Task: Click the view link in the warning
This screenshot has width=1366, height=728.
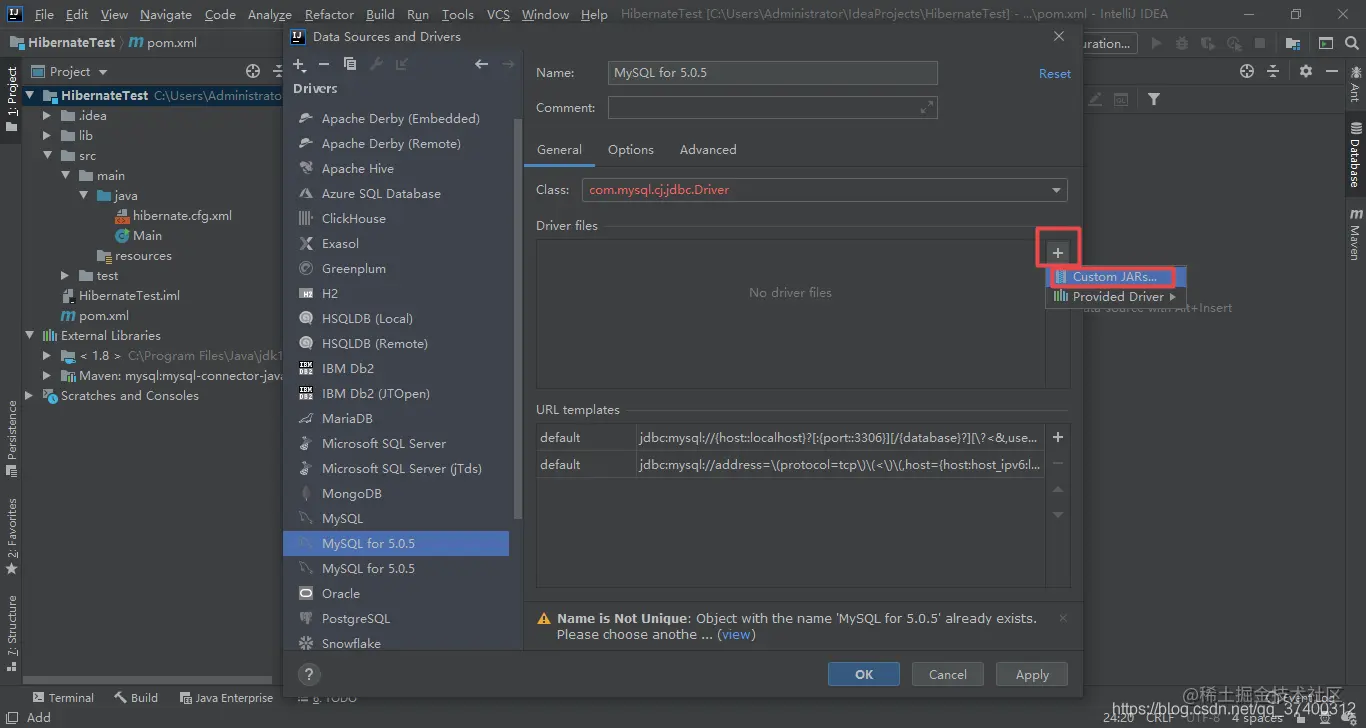Action: (x=737, y=634)
